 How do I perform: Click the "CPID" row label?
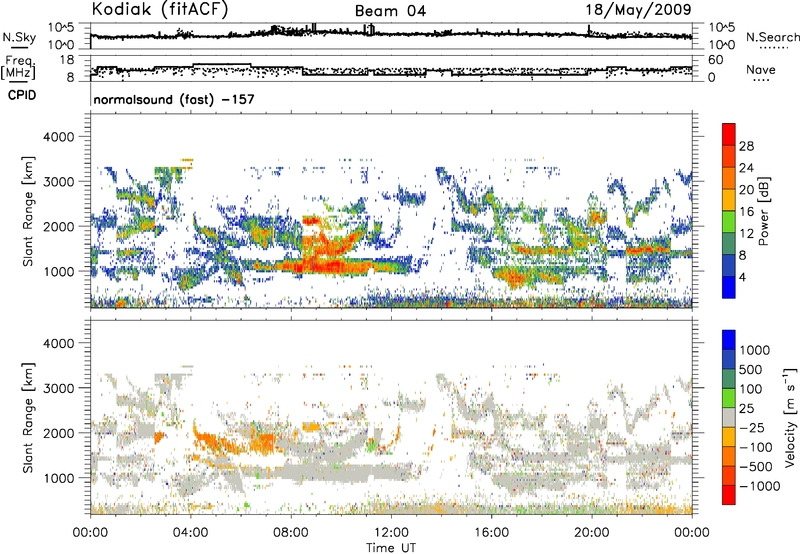coord(22,95)
